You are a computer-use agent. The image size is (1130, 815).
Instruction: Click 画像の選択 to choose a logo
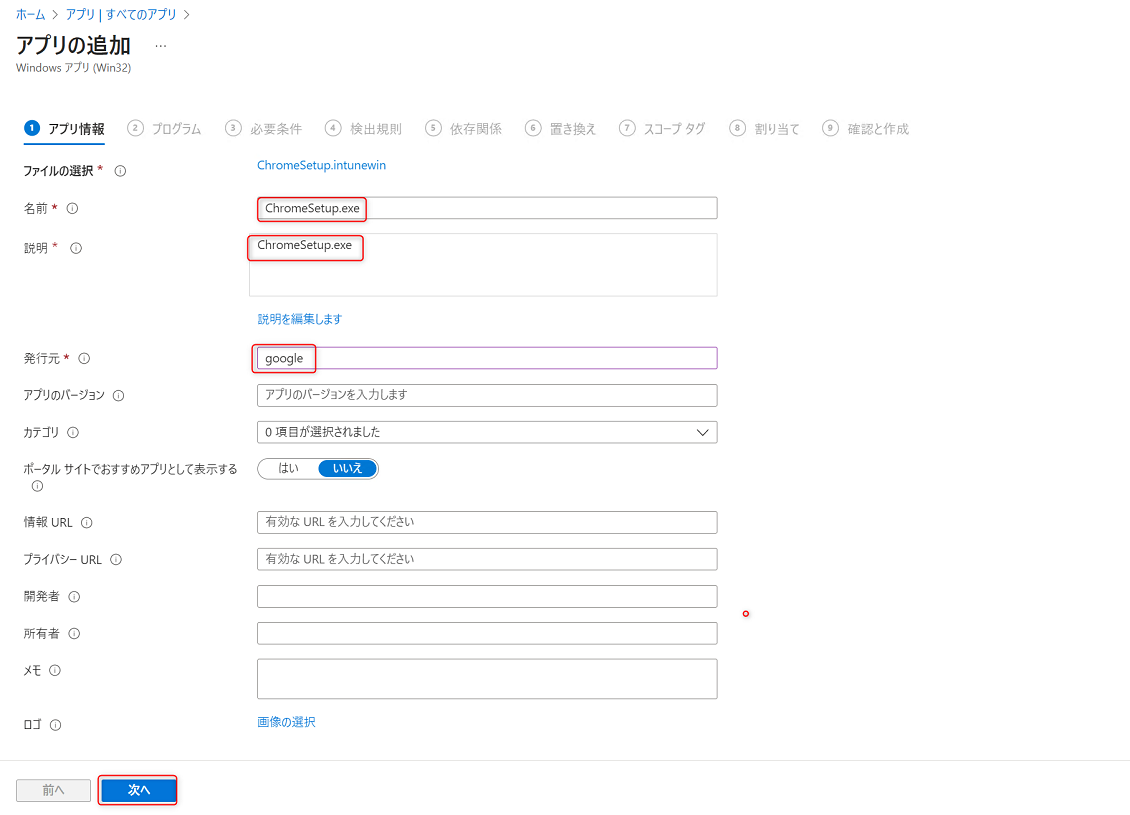click(286, 722)
